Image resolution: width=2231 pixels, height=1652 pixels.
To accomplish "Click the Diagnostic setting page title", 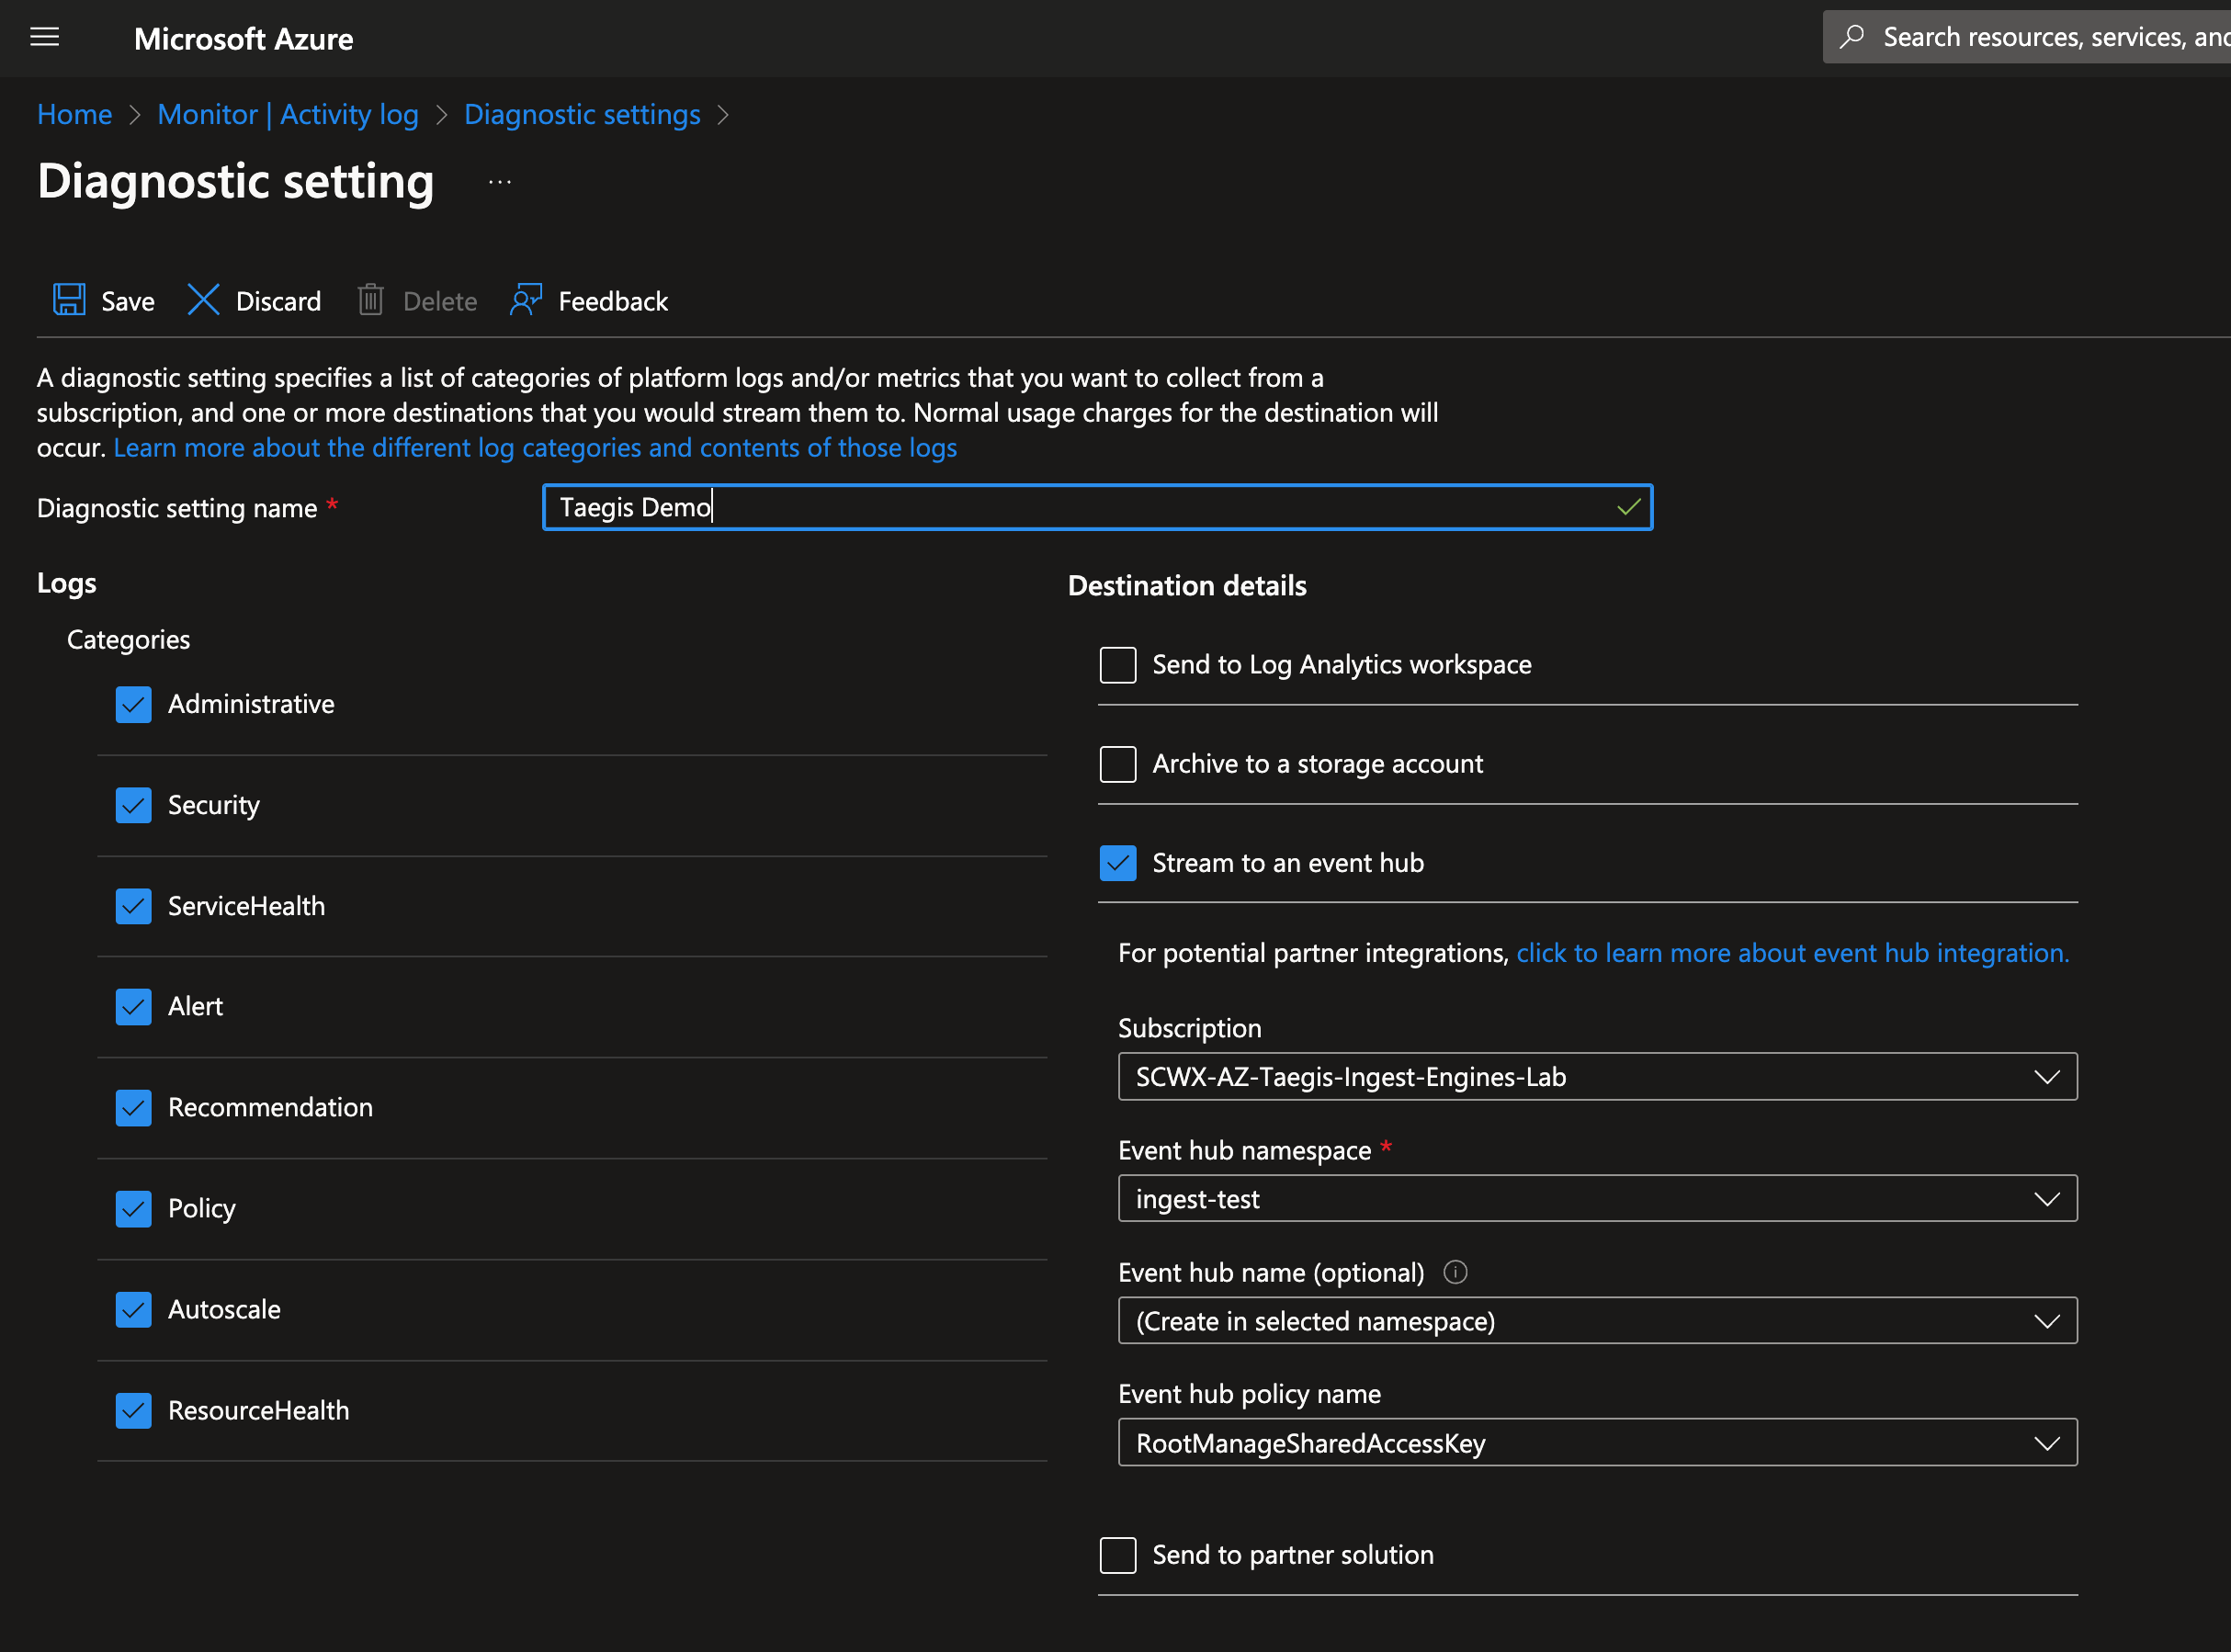I will click(x=236, y=182).
